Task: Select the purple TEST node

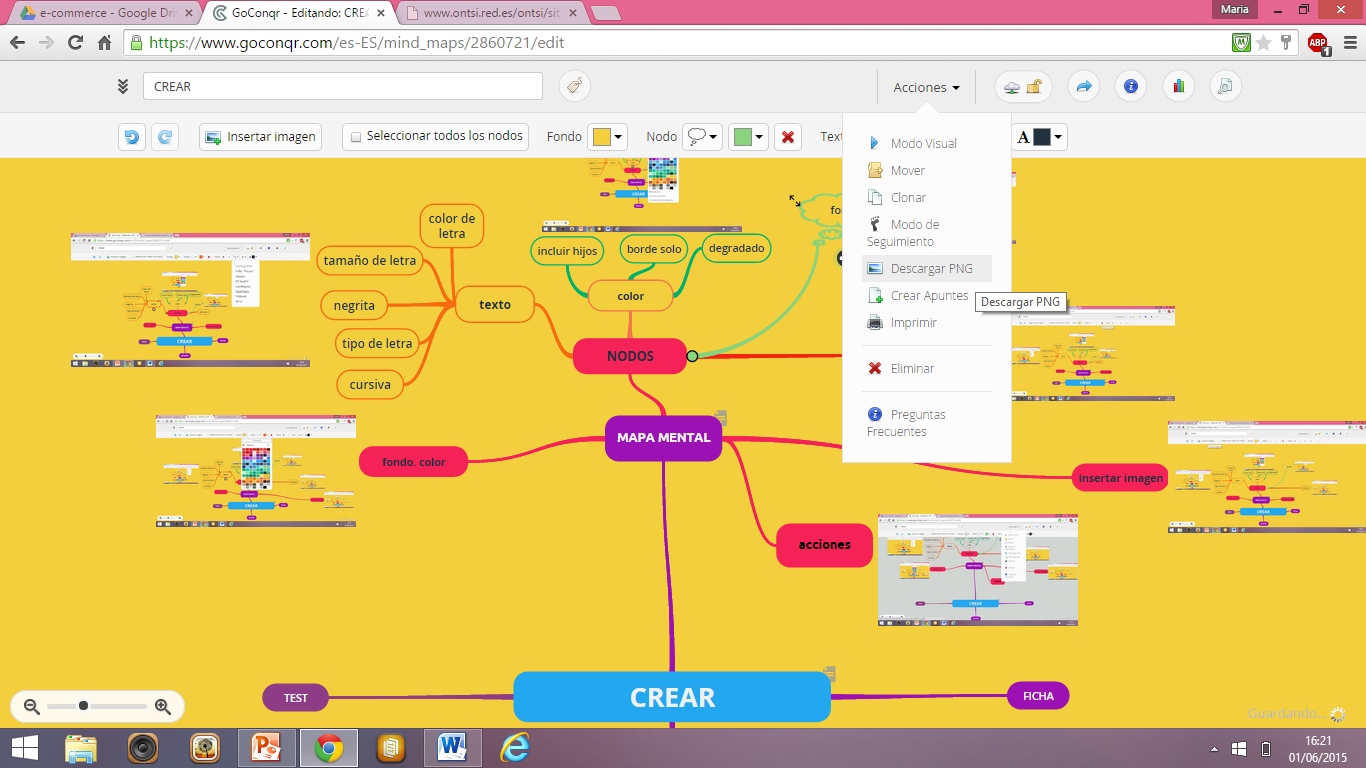Action: [x=295, y=698]
